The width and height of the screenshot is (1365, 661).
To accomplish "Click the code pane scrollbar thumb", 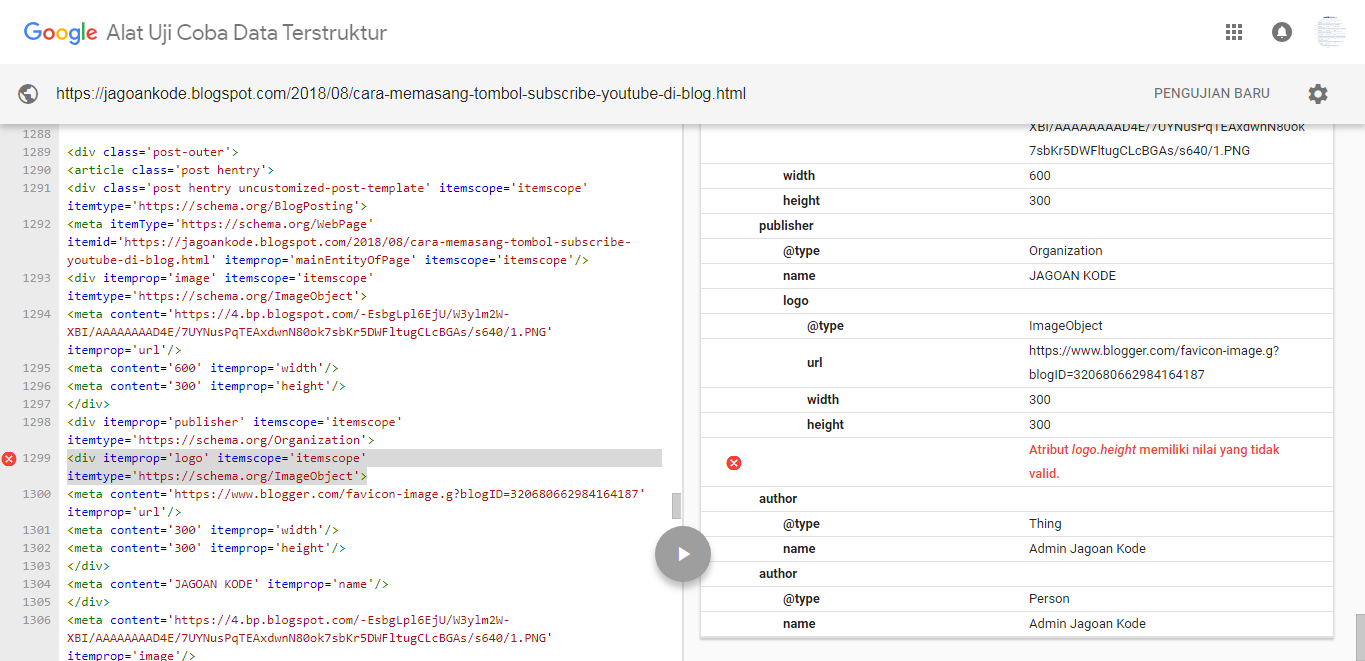I will [676, 505].
